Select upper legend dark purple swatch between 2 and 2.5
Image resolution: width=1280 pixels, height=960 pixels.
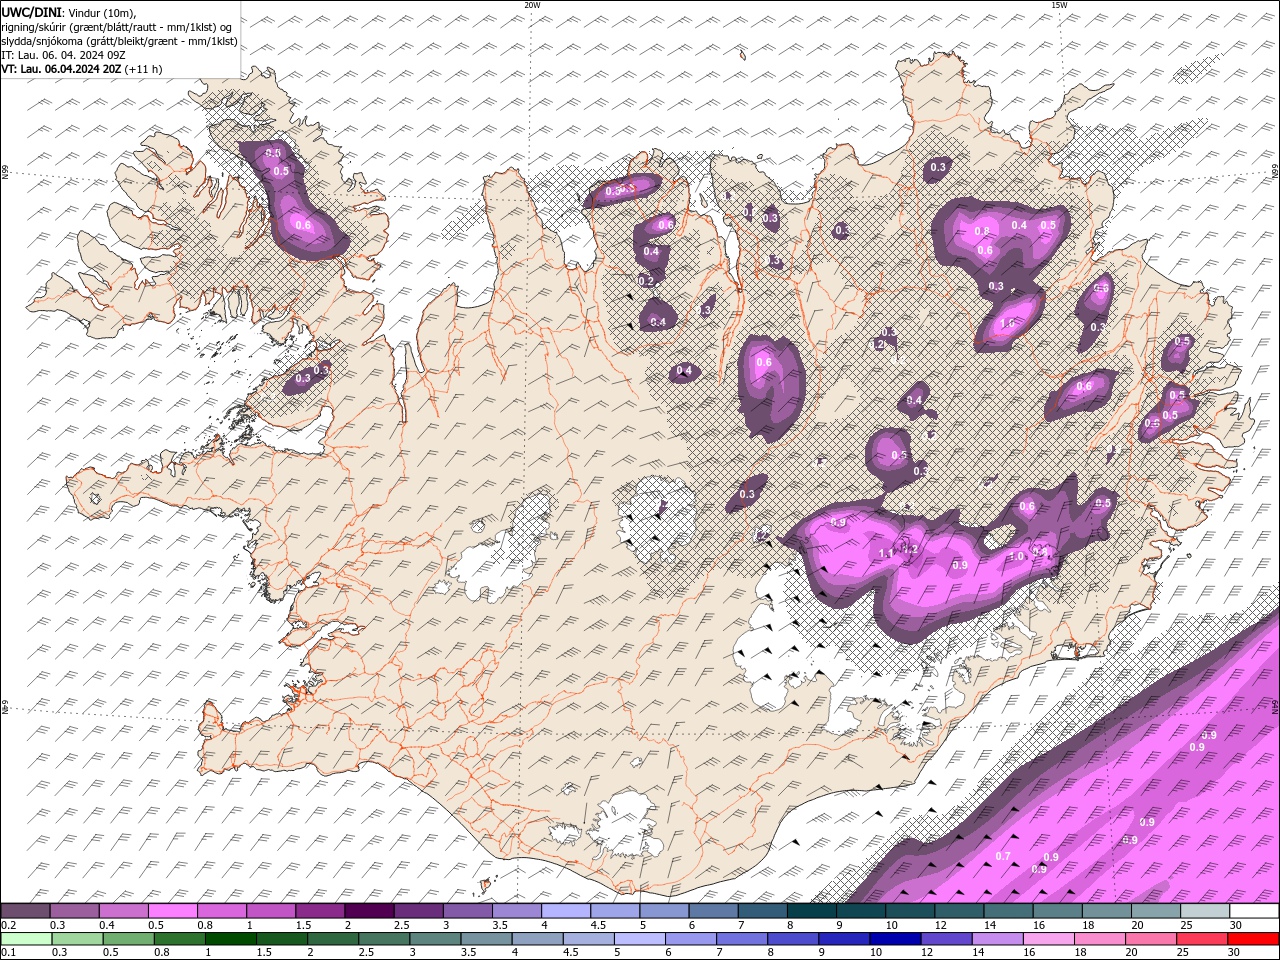[x=369, y=911]
